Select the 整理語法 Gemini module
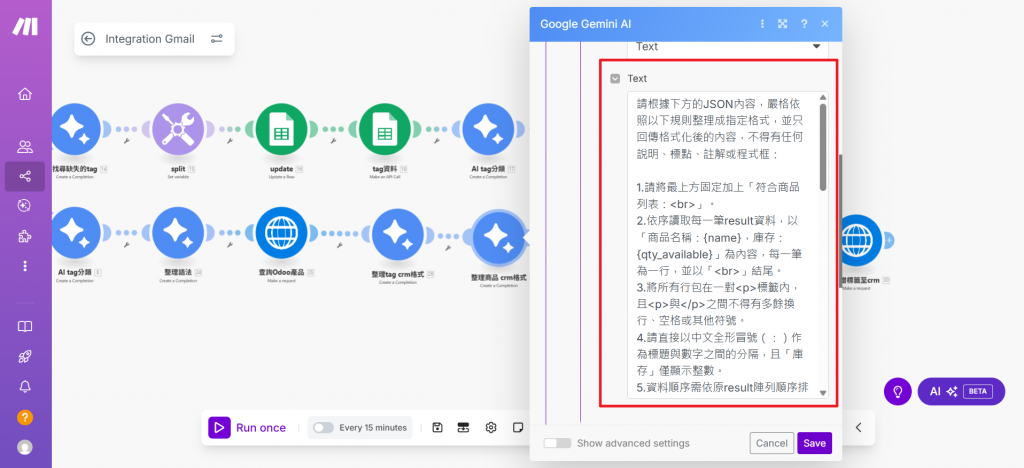Image resolution: width=1024 pixels, height=468 pixels. 178,232
